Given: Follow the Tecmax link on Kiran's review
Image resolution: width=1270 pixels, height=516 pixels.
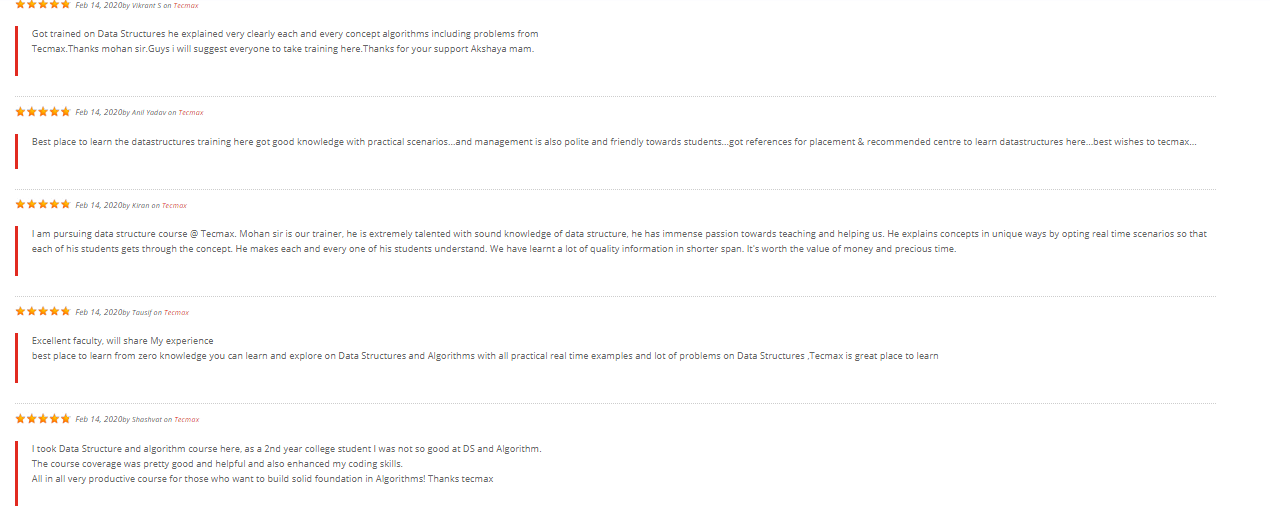Looking at the screenshot, I should (x=174, y=206).
